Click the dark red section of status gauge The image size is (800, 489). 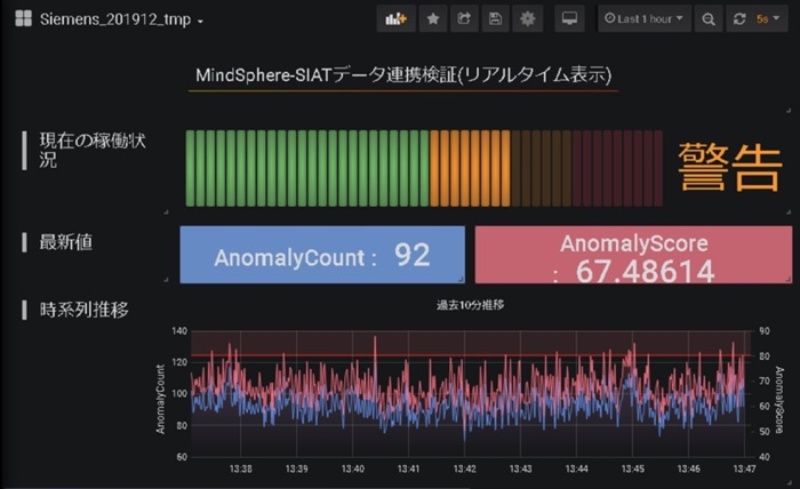tap(617, 168)
